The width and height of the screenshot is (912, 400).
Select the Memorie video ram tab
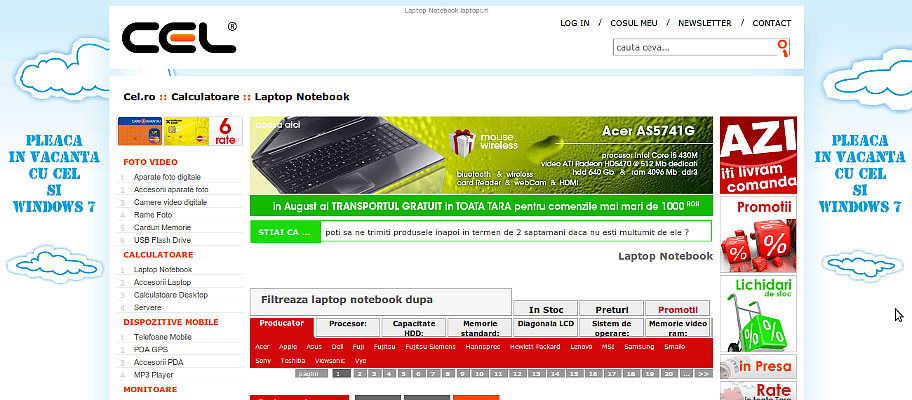(x=678, y=327)
